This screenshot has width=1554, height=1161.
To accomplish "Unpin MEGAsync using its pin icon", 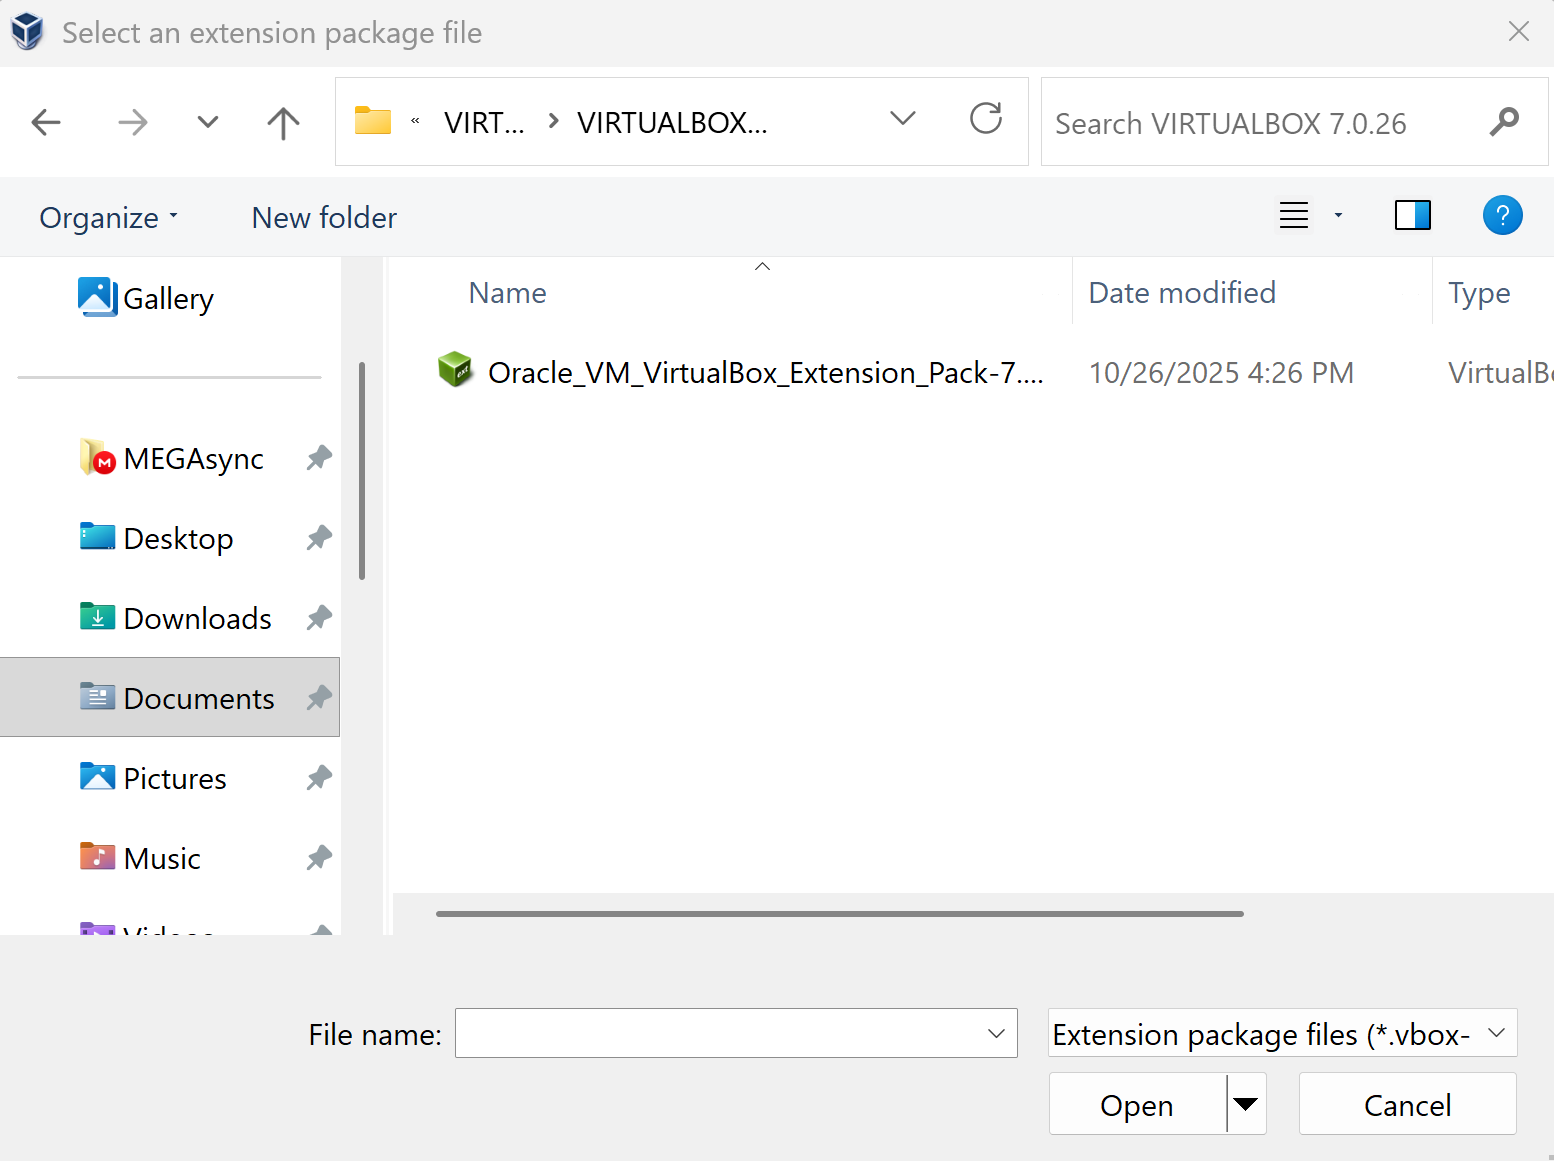I will pos(319,458).
